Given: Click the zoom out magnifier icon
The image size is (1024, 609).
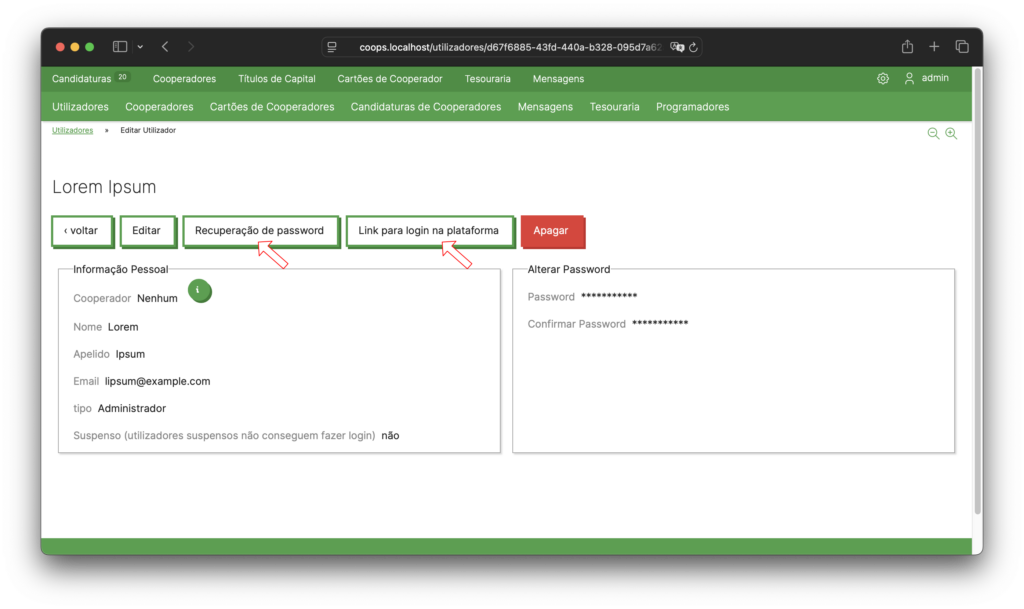Looking at the screenshot, I should [933, 133].
